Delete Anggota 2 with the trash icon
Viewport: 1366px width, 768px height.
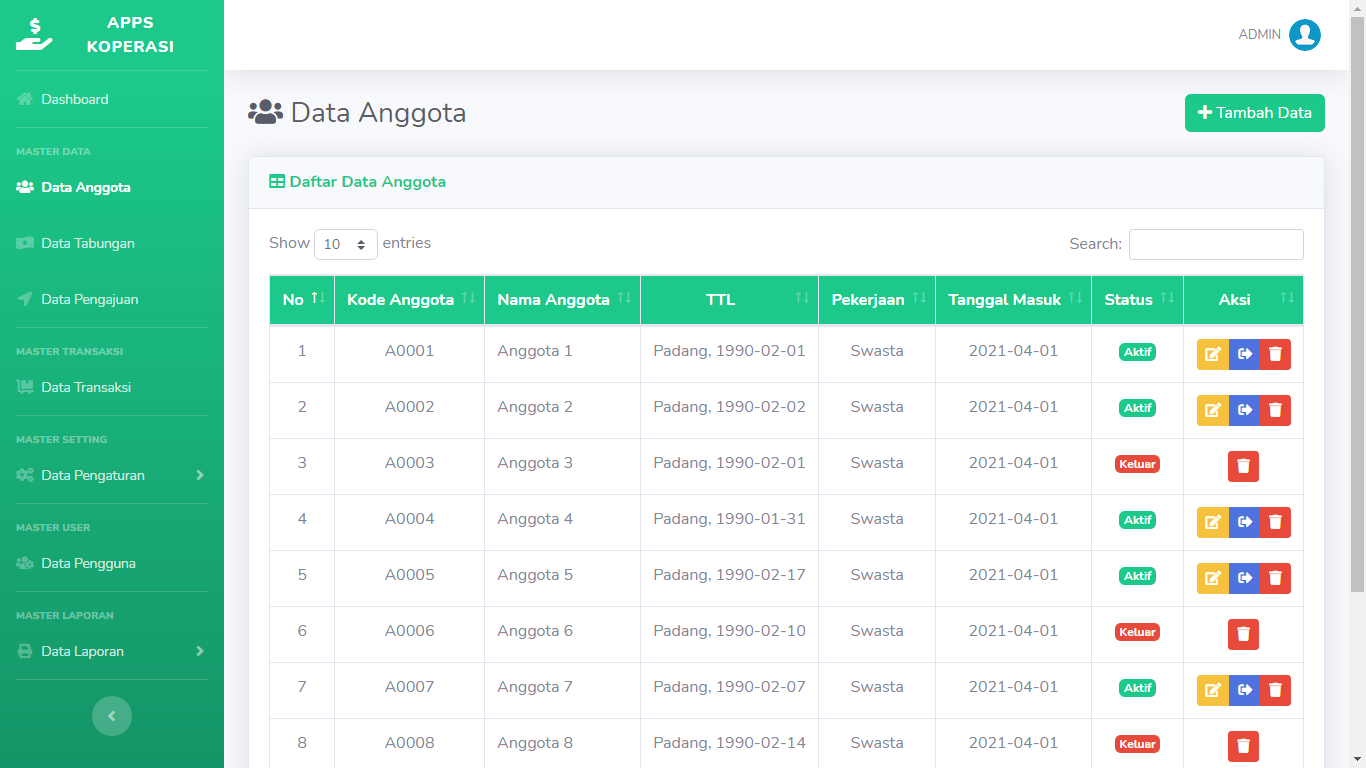1275,410
